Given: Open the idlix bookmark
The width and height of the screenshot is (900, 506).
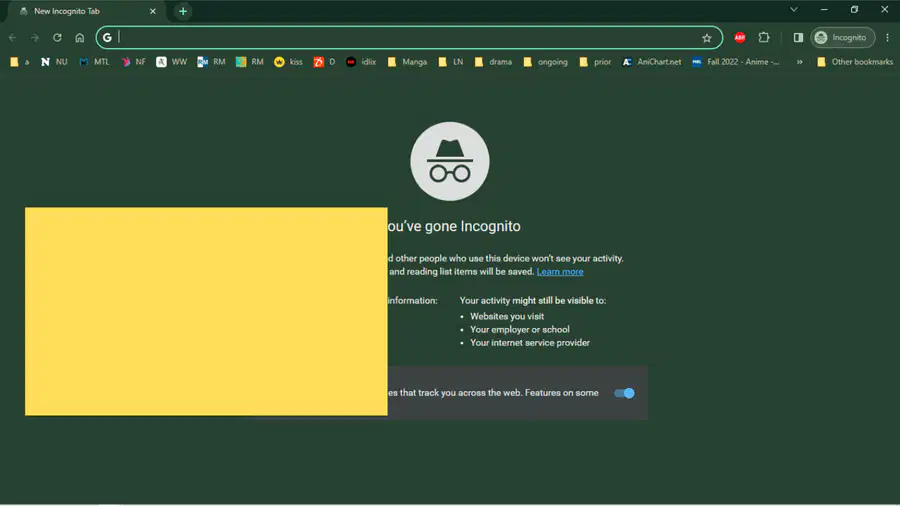Looking at the screenshot, I should [x=361, y=62].
